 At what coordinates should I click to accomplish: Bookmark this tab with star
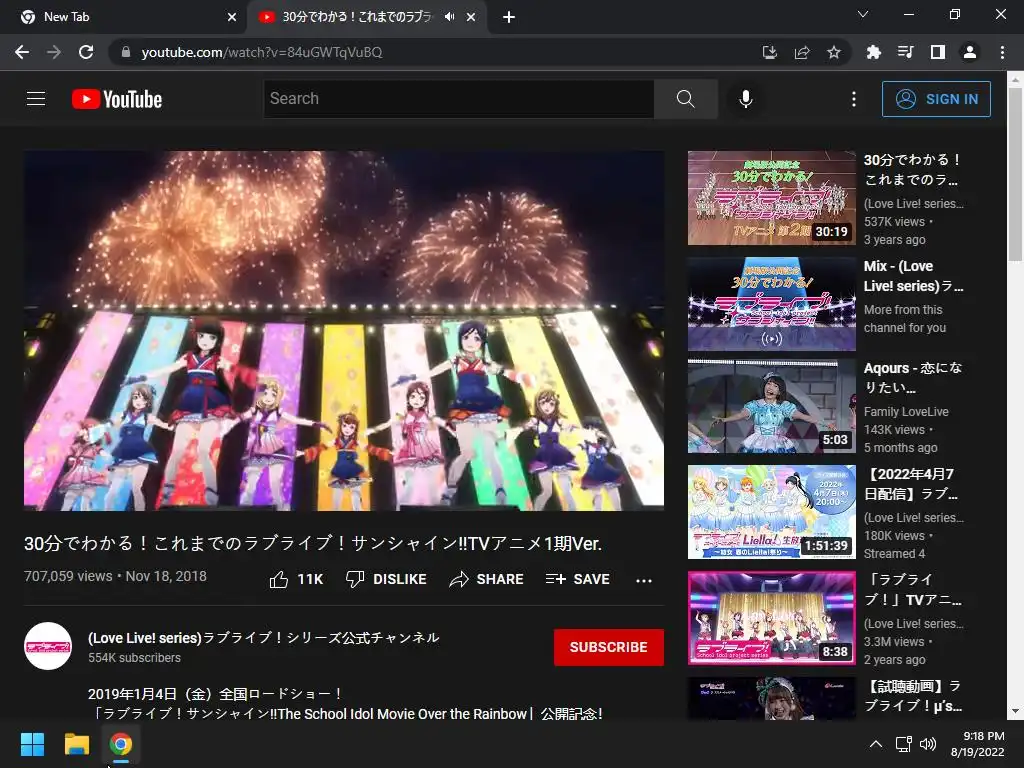[834, 52]
